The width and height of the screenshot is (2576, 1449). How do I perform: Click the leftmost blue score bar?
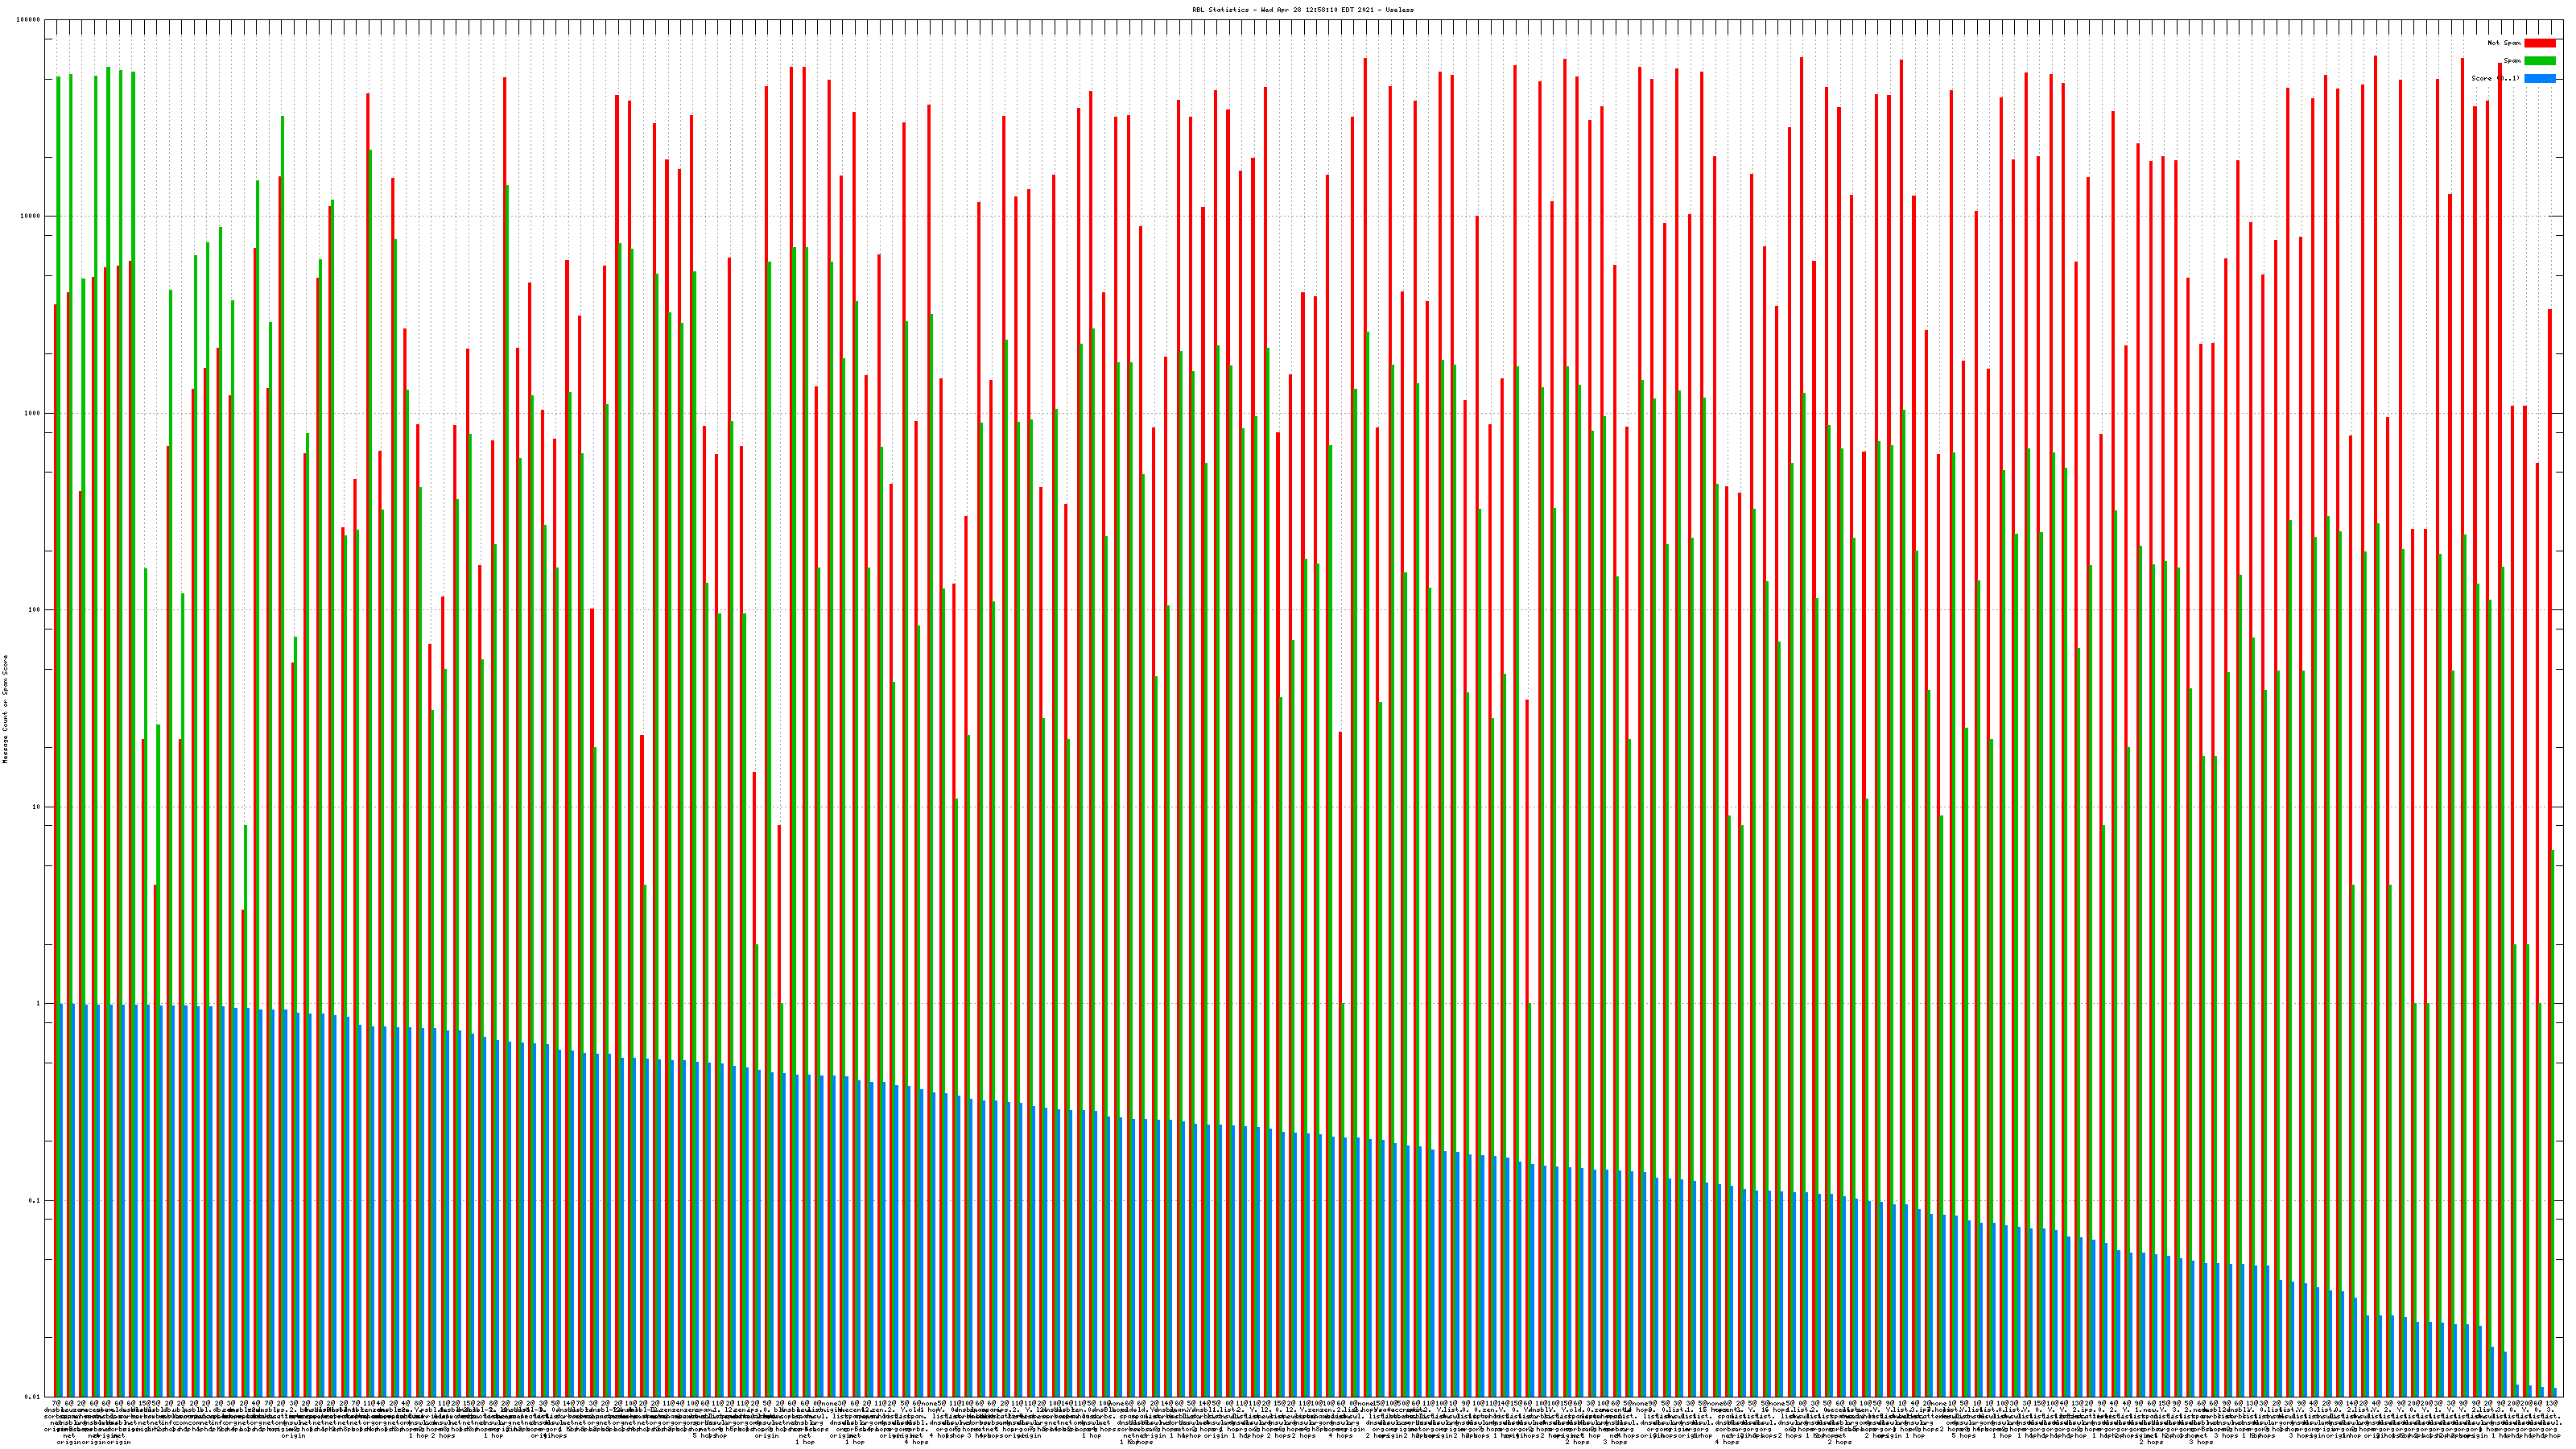click(x=61, y=1200)
